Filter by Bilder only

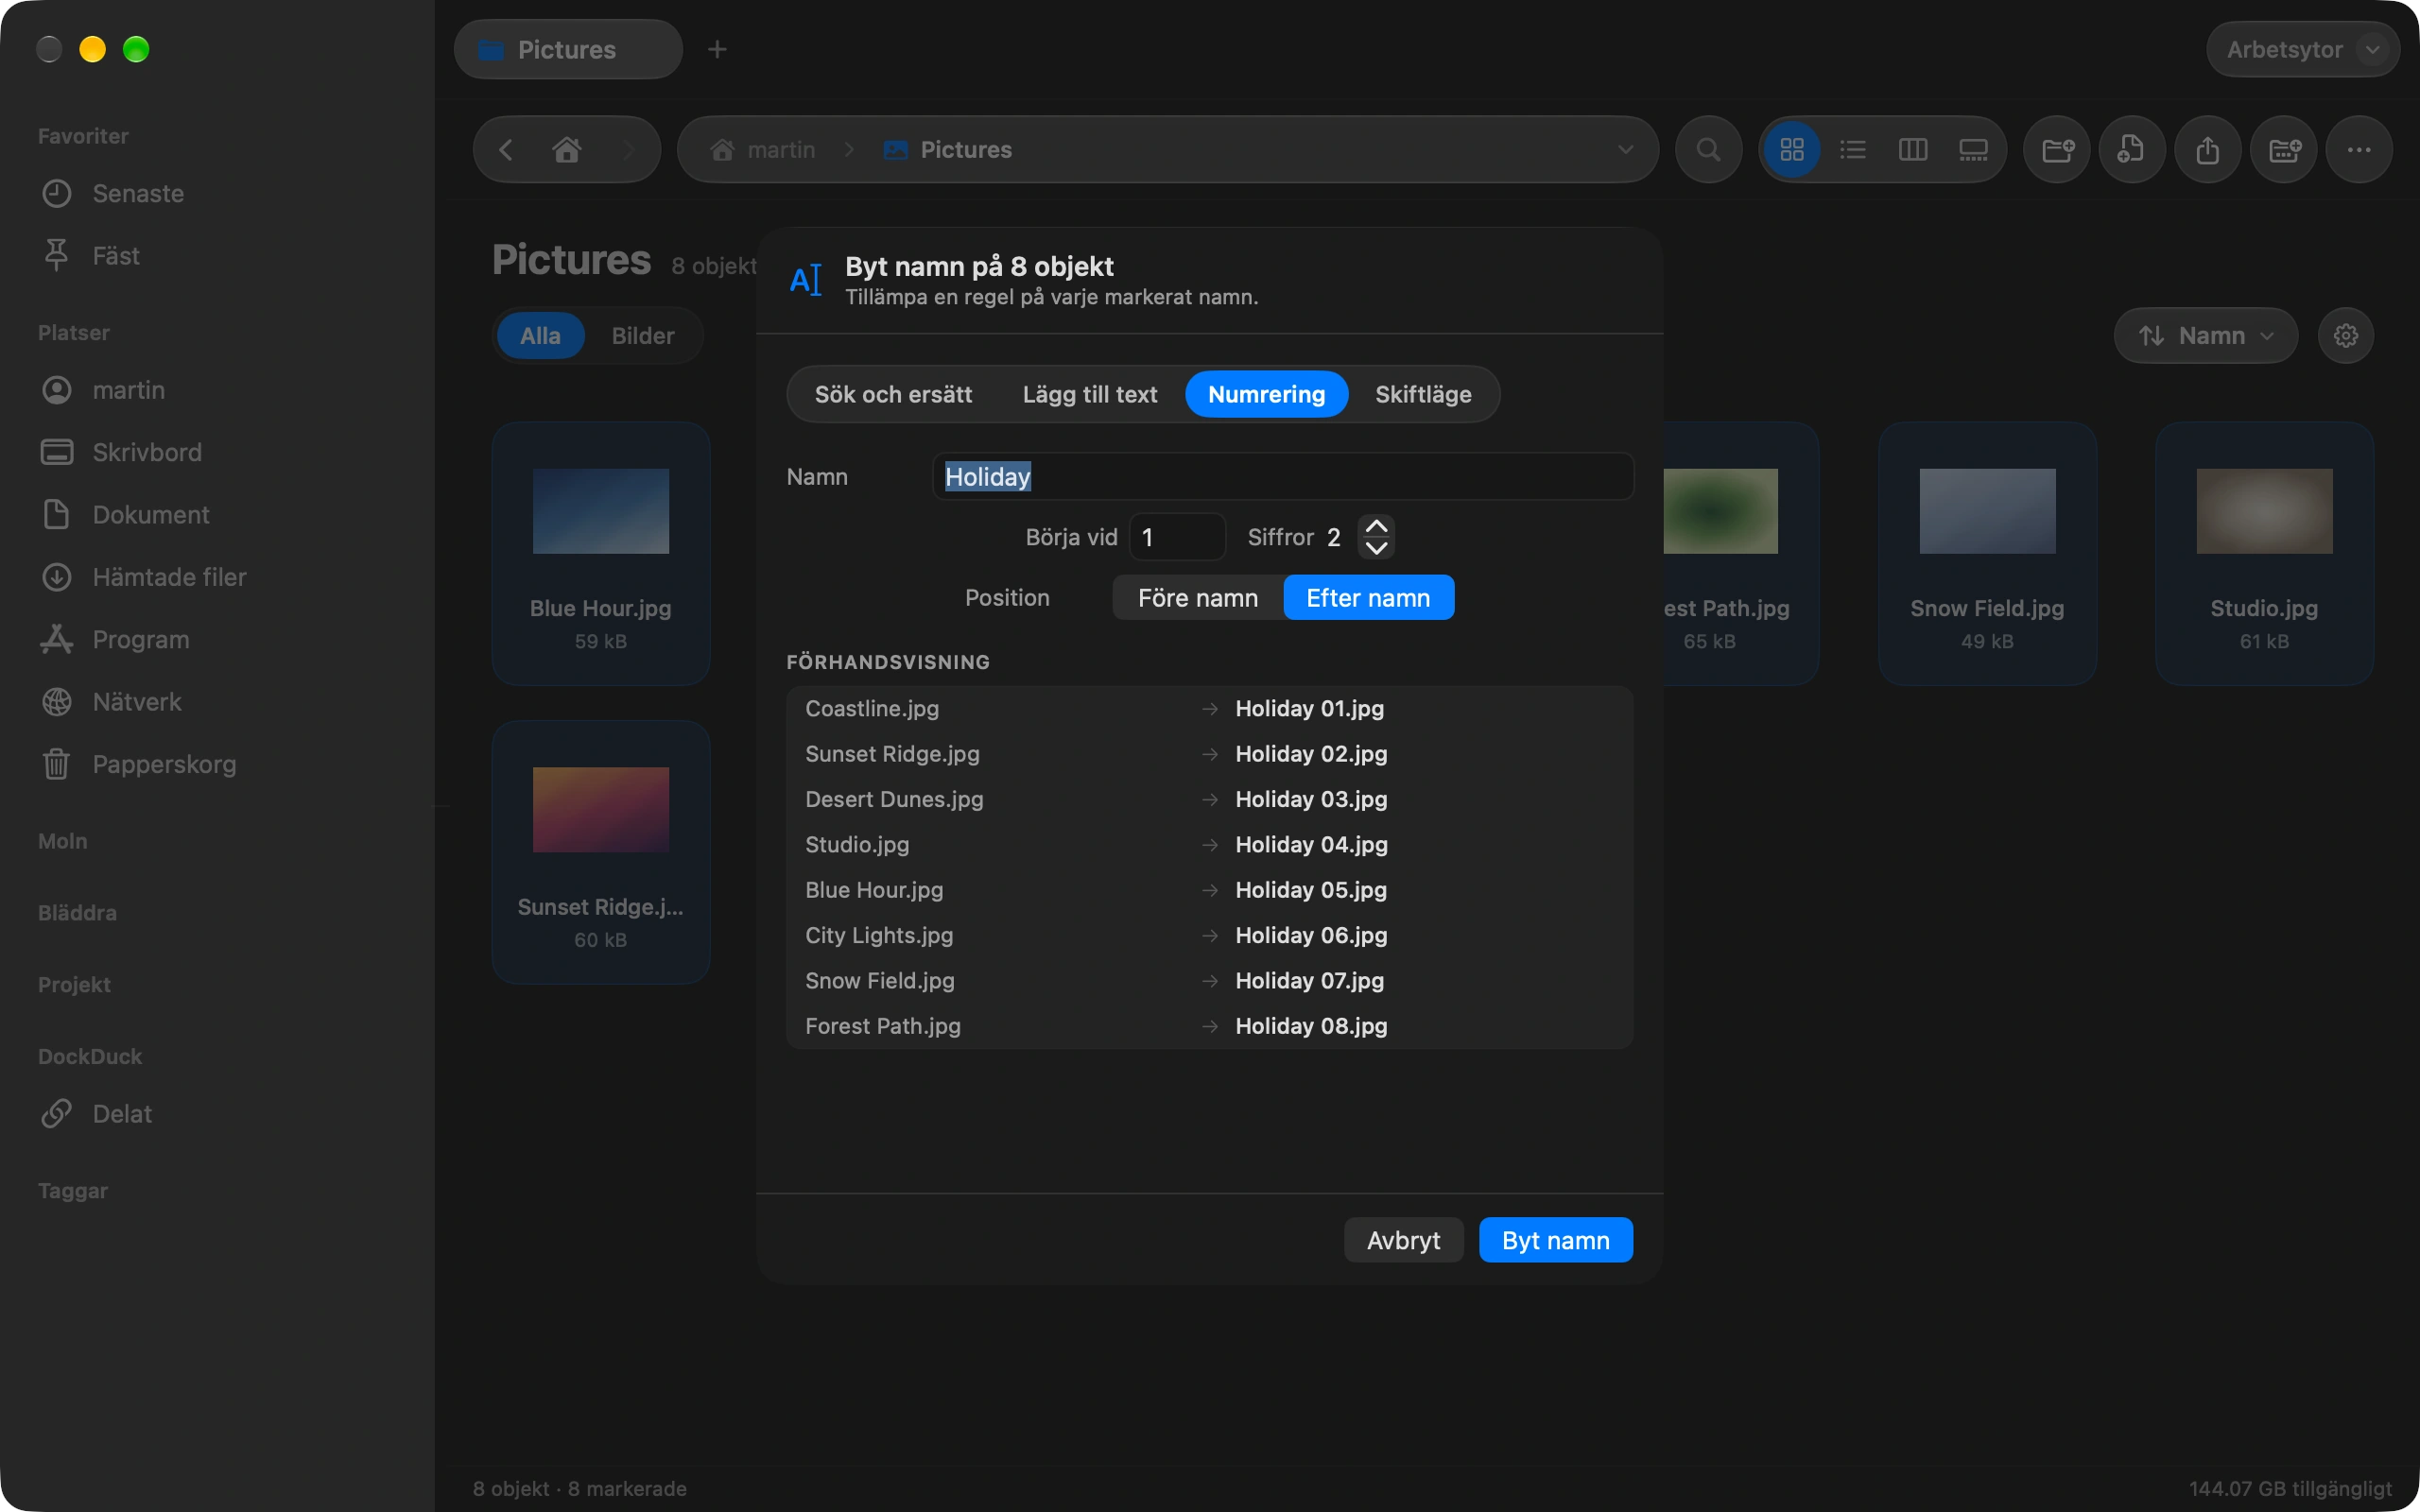643,336
